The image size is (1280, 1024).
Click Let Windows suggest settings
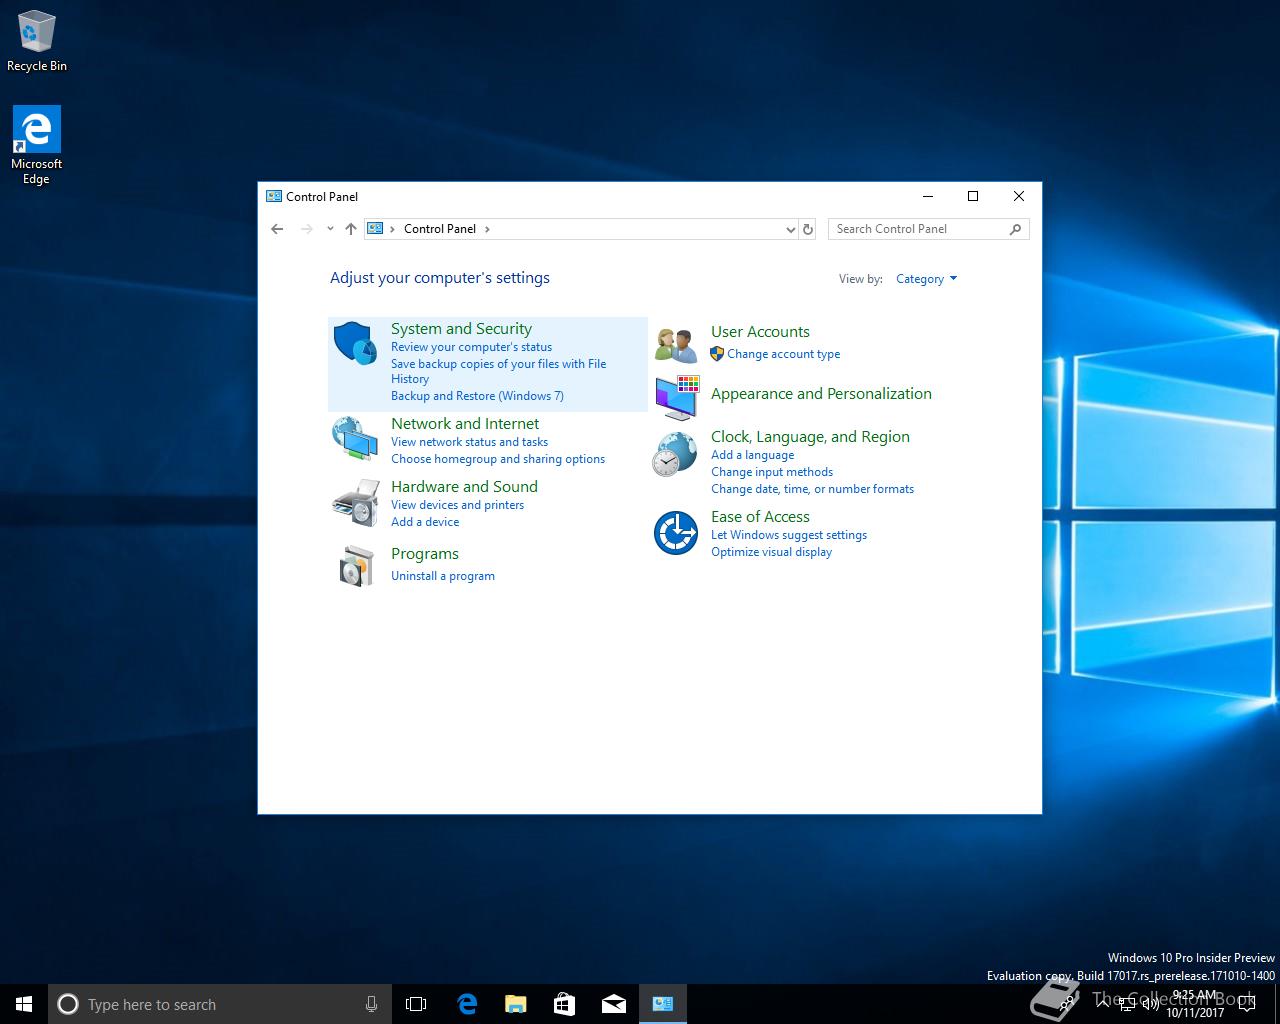[789, 535]
